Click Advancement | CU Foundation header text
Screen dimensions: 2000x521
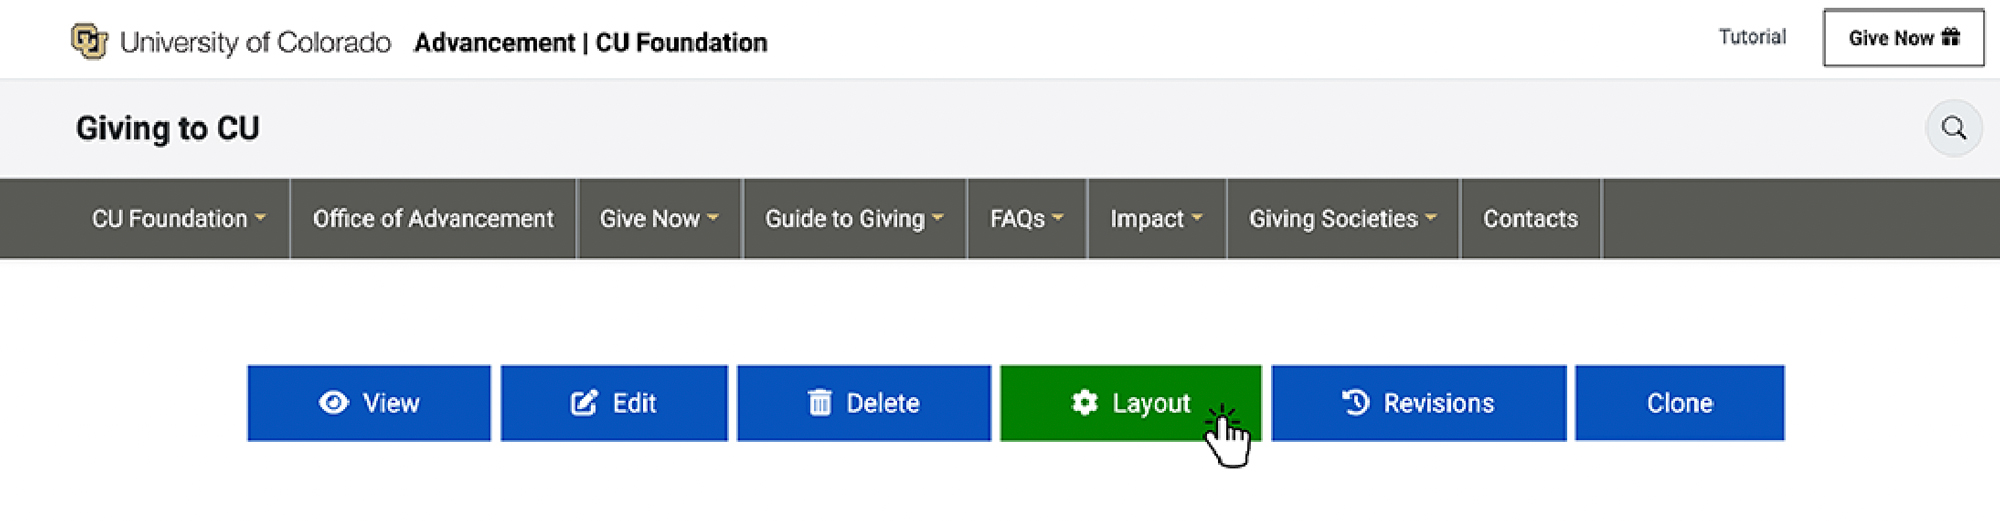(590, 43)
